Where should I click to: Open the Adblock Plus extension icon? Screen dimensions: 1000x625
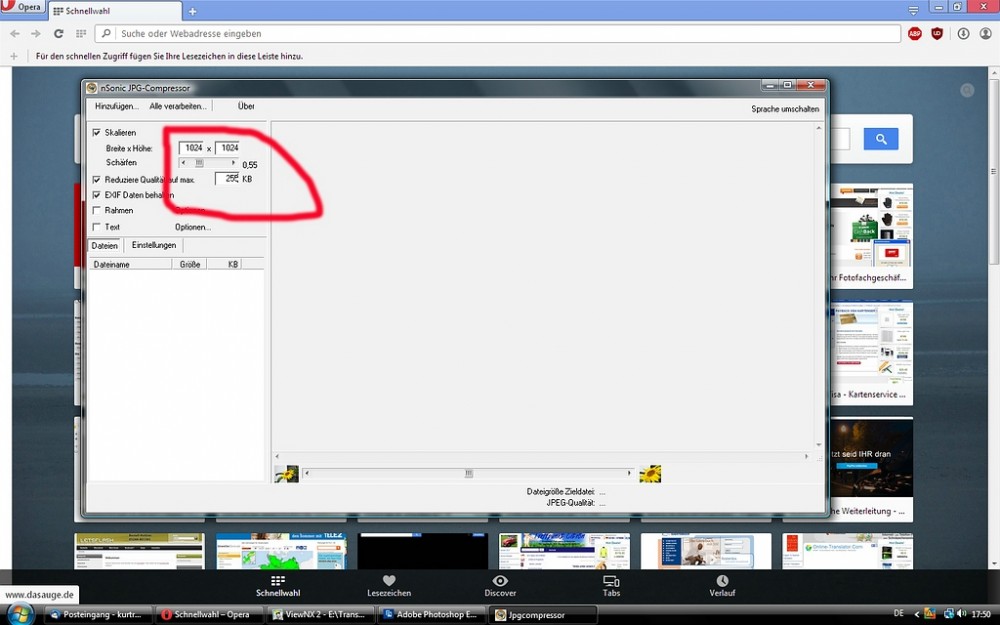point(915,34)
